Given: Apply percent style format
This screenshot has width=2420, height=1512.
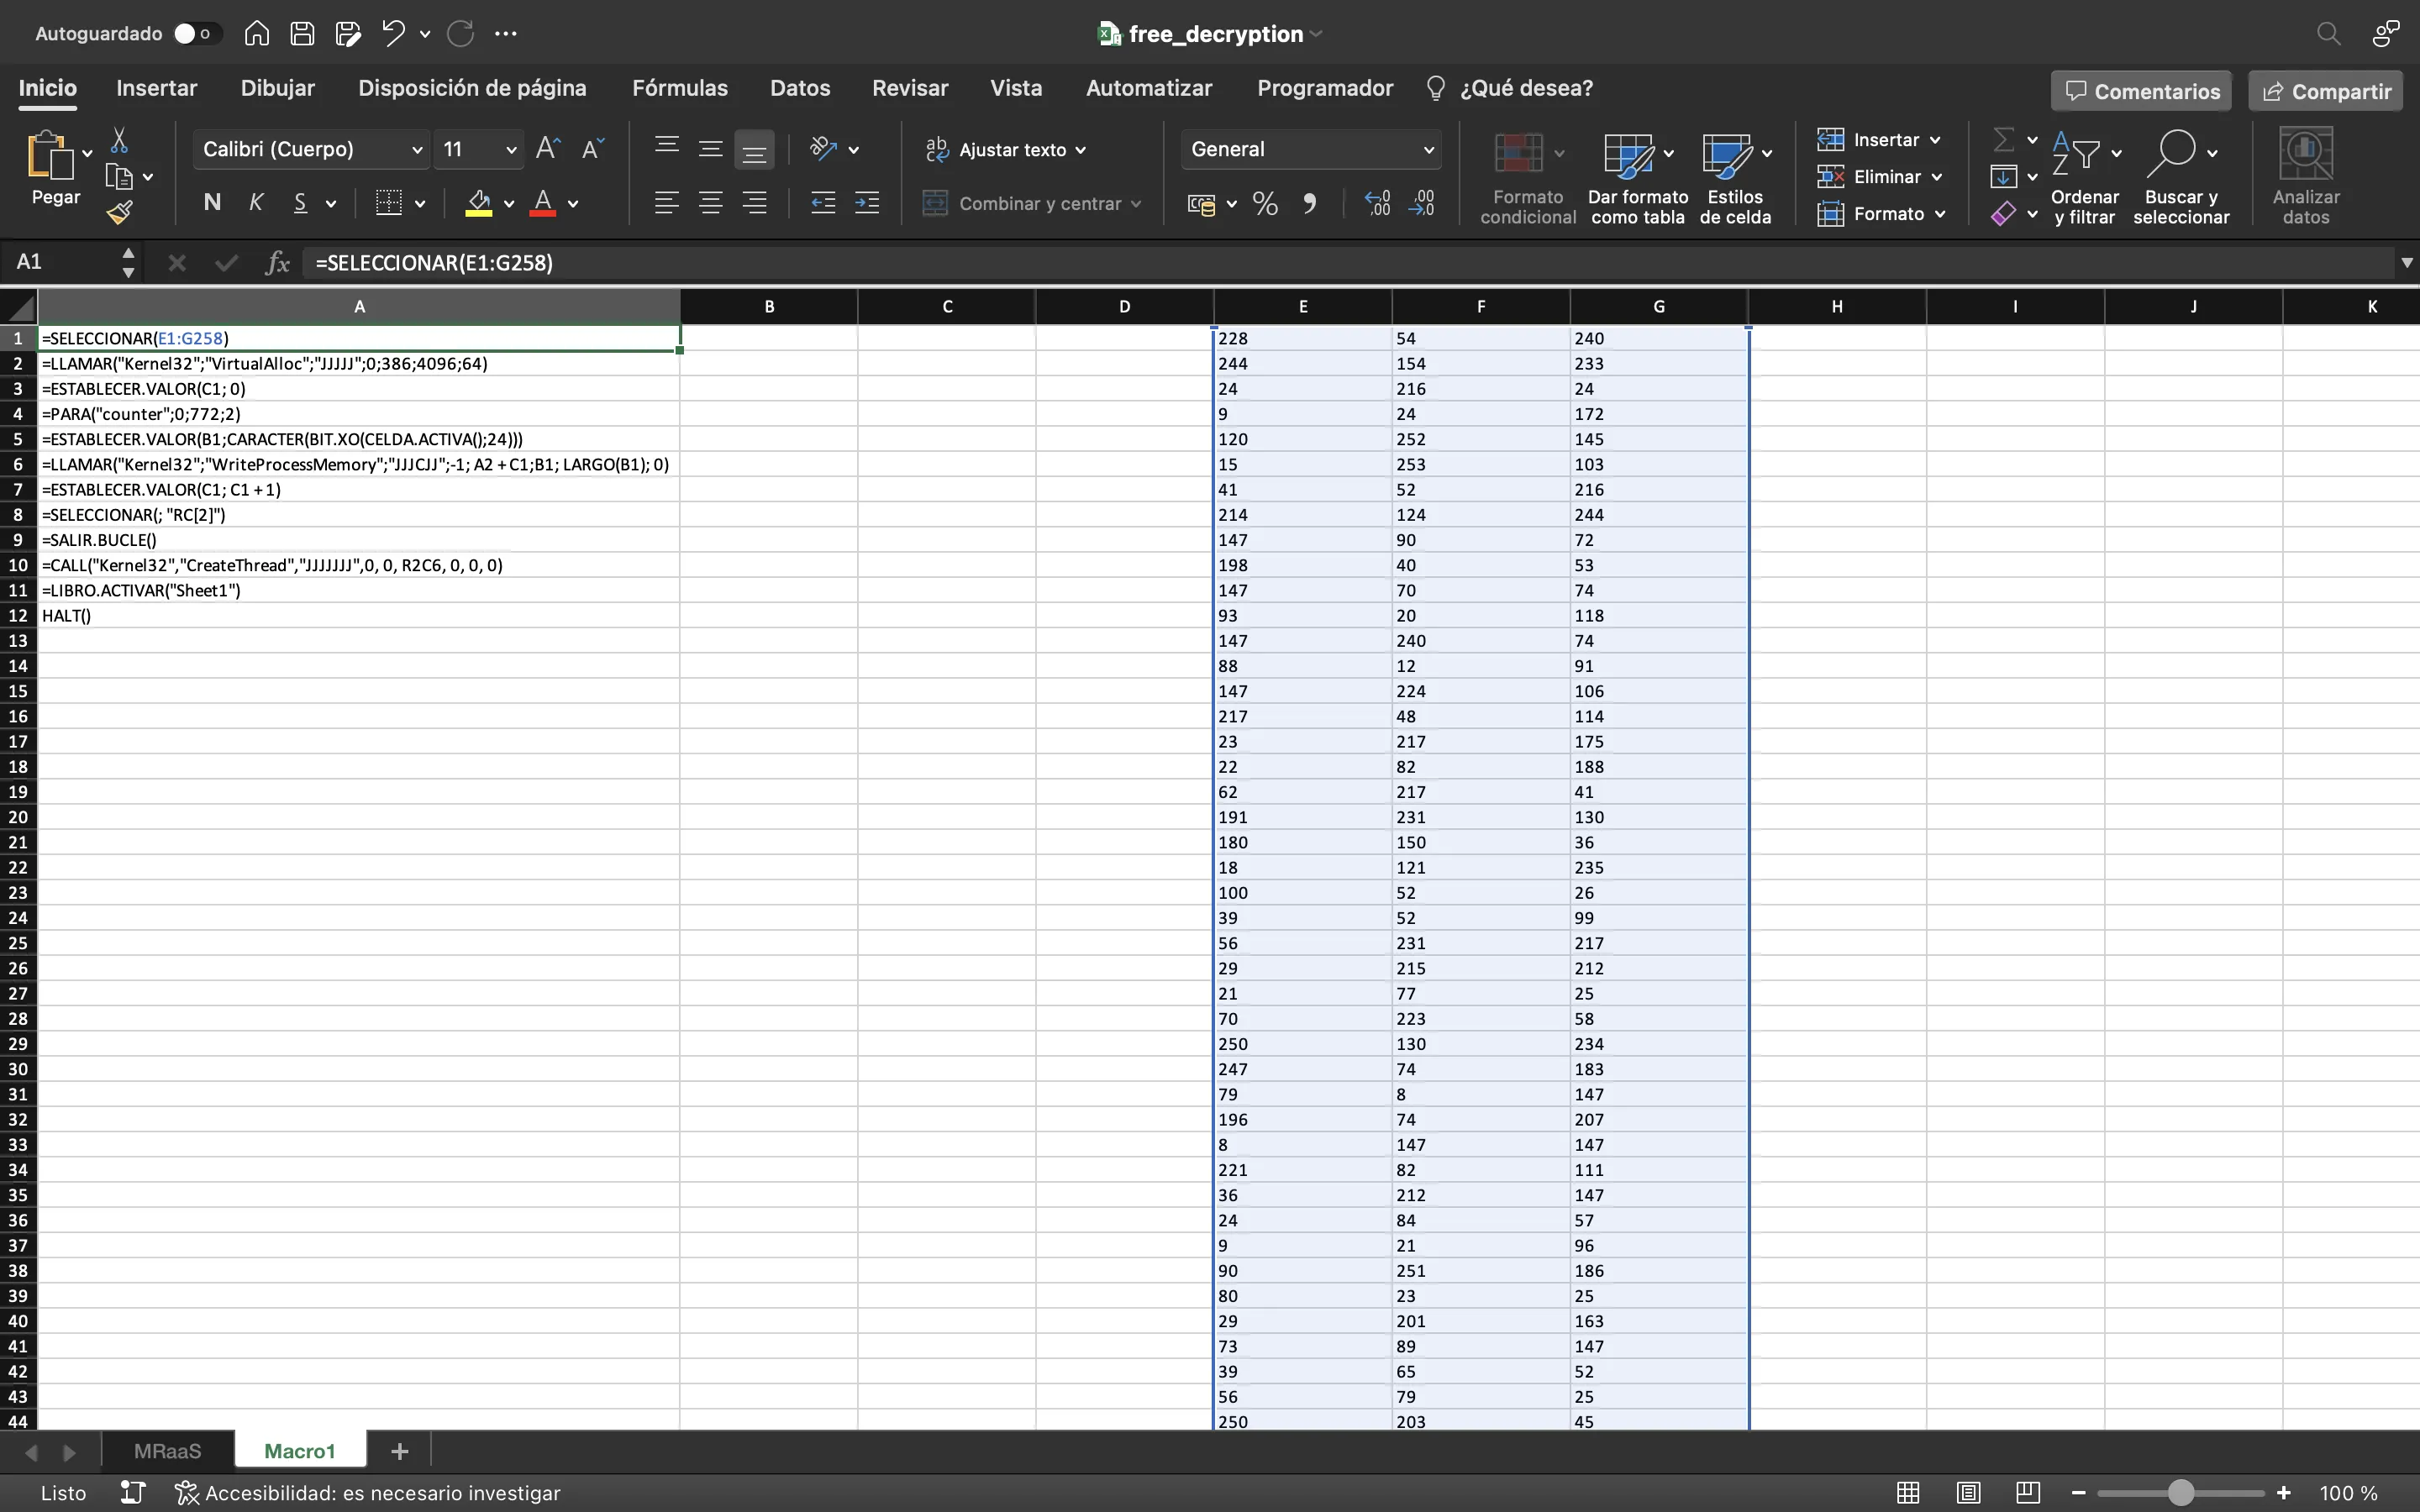Looking at the screenshot, I should point(1265,204).
